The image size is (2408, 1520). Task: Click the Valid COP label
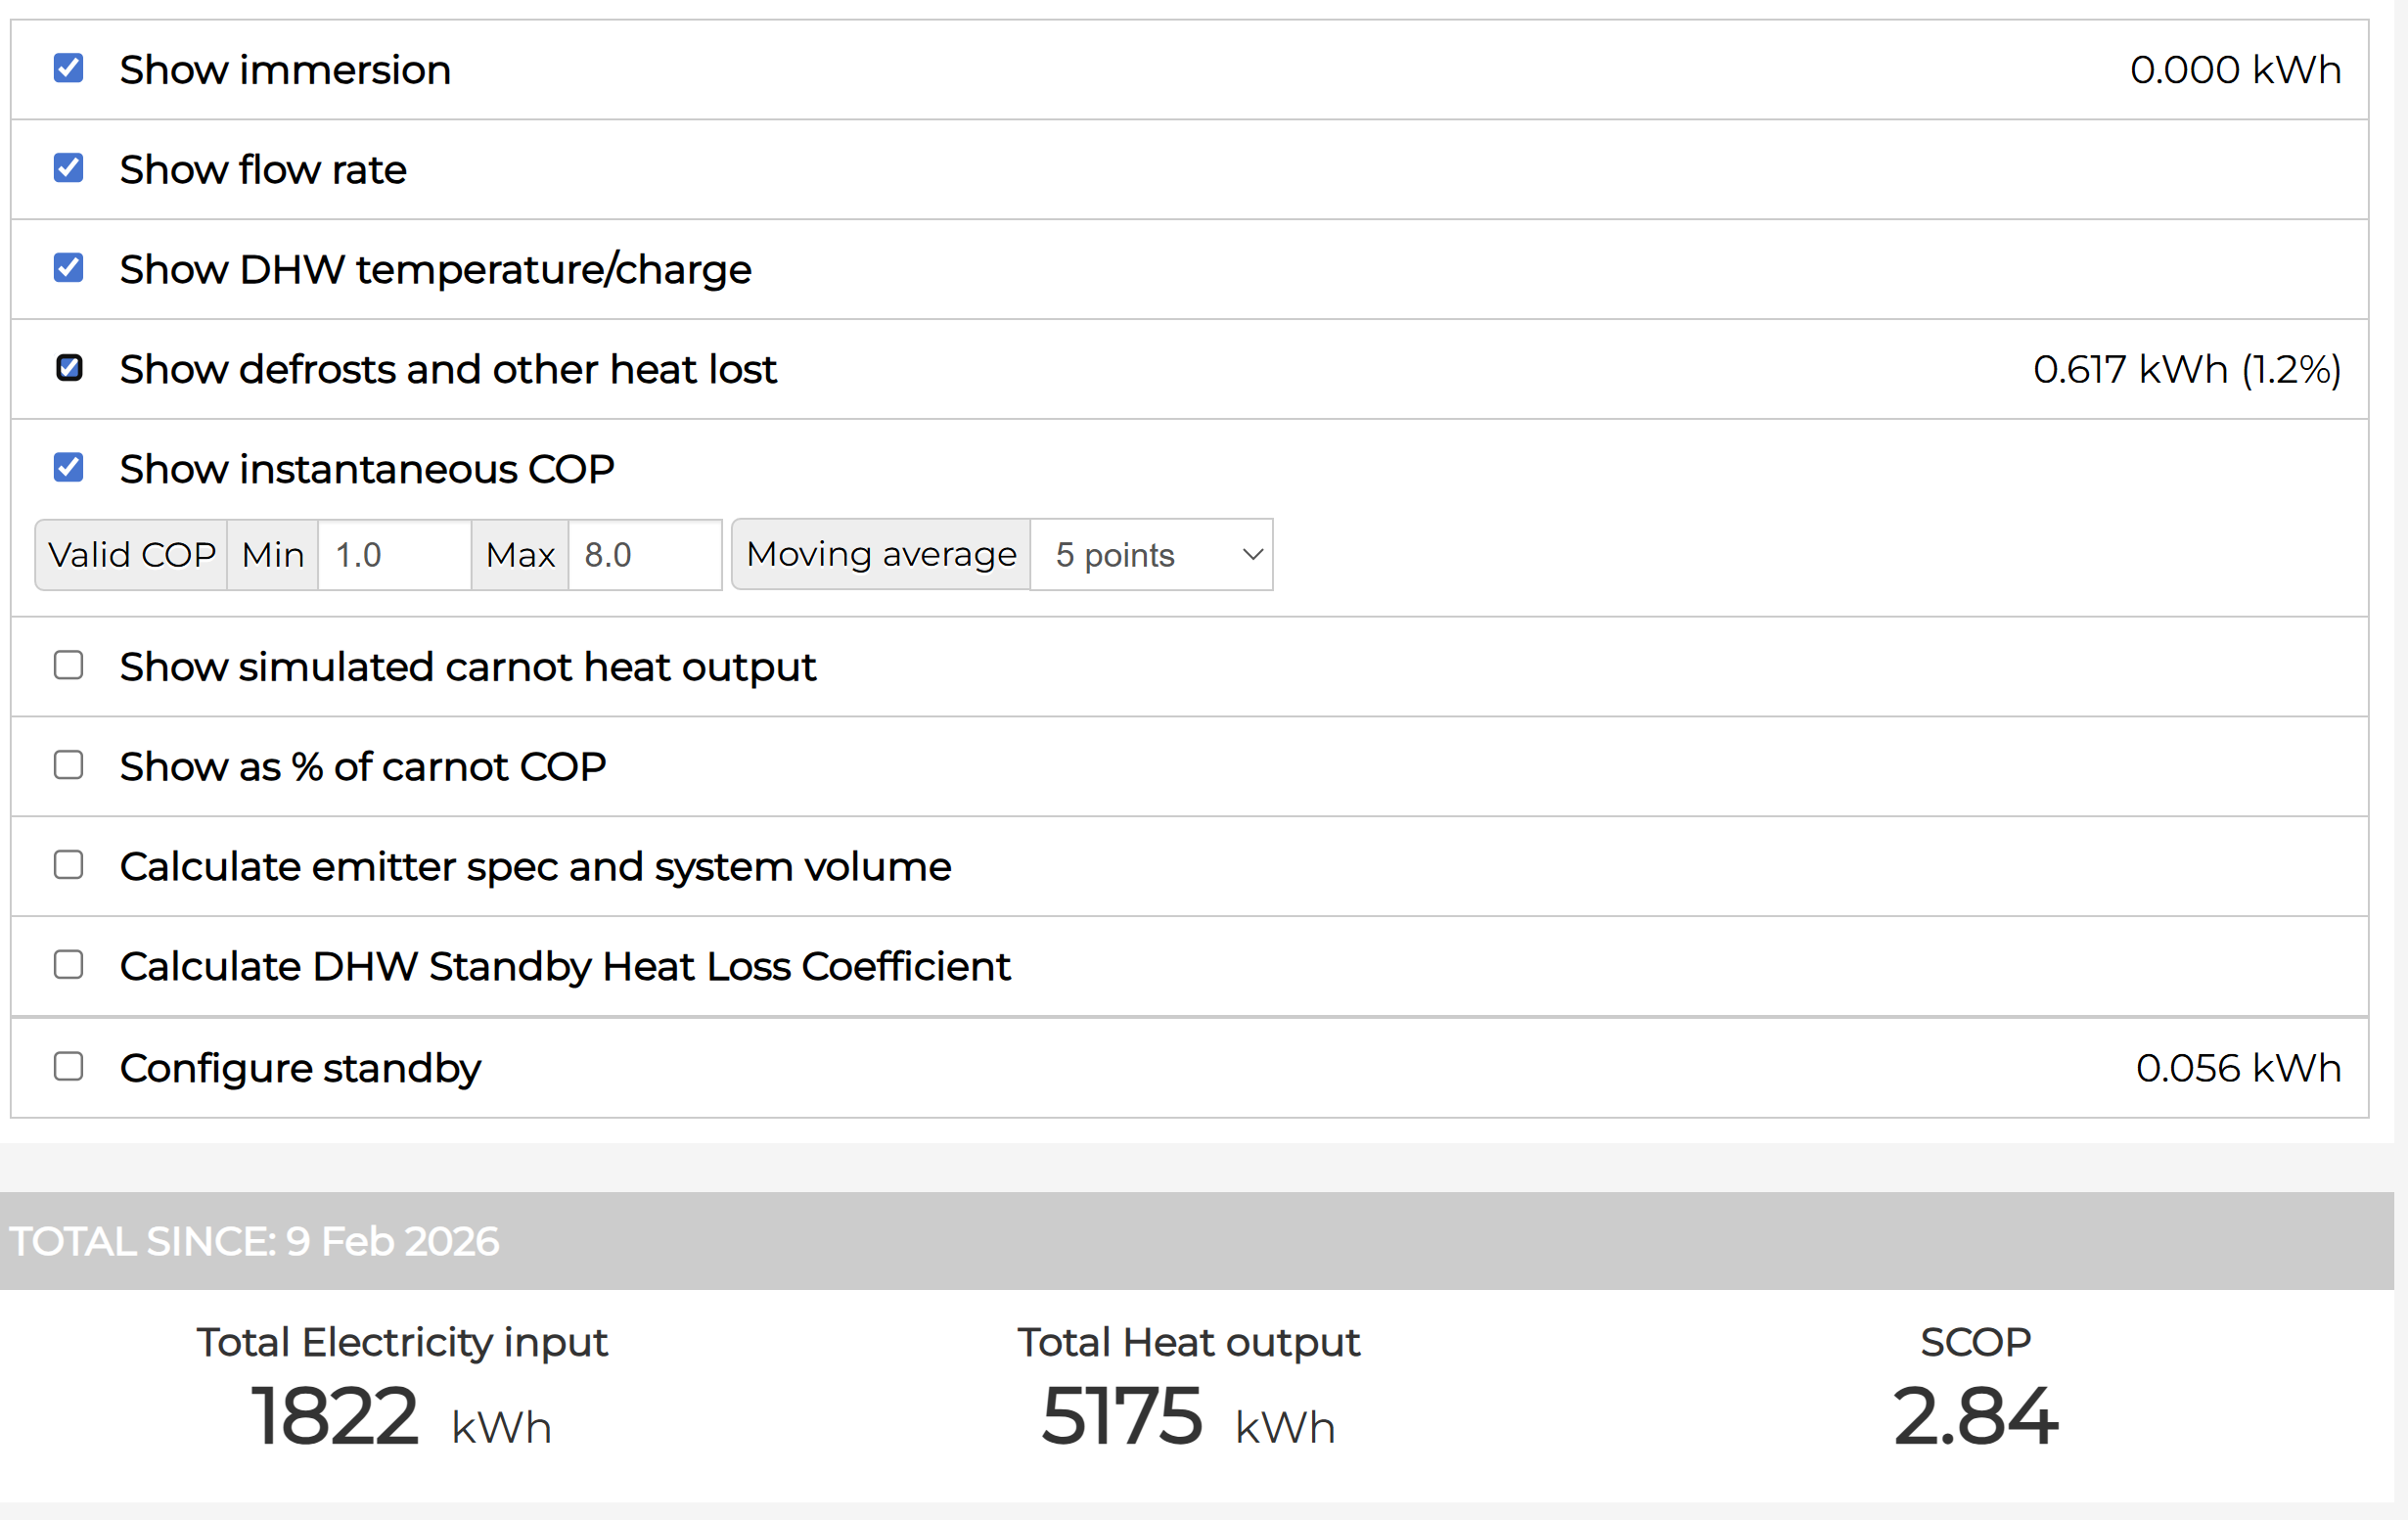[x=131, y=555]
